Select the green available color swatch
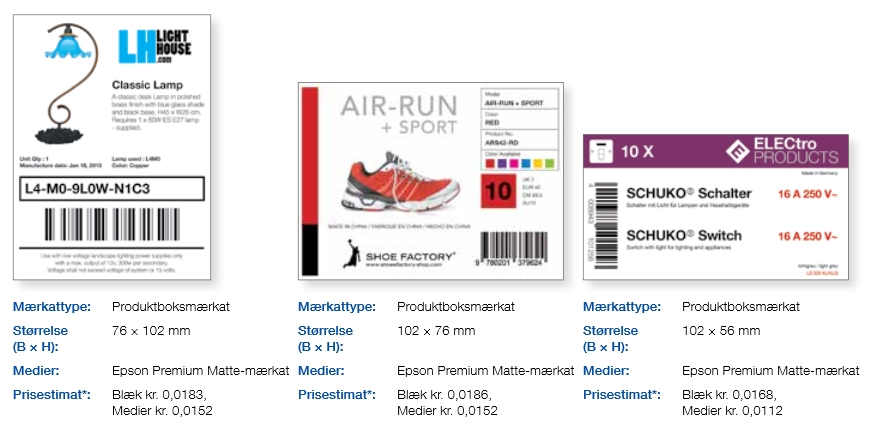 click(549, 163)
